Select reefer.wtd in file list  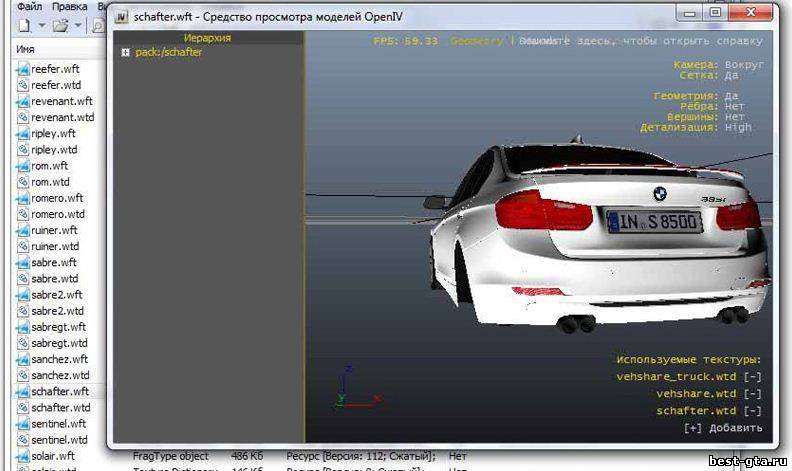pyautogui.click(x=56, y=85)
